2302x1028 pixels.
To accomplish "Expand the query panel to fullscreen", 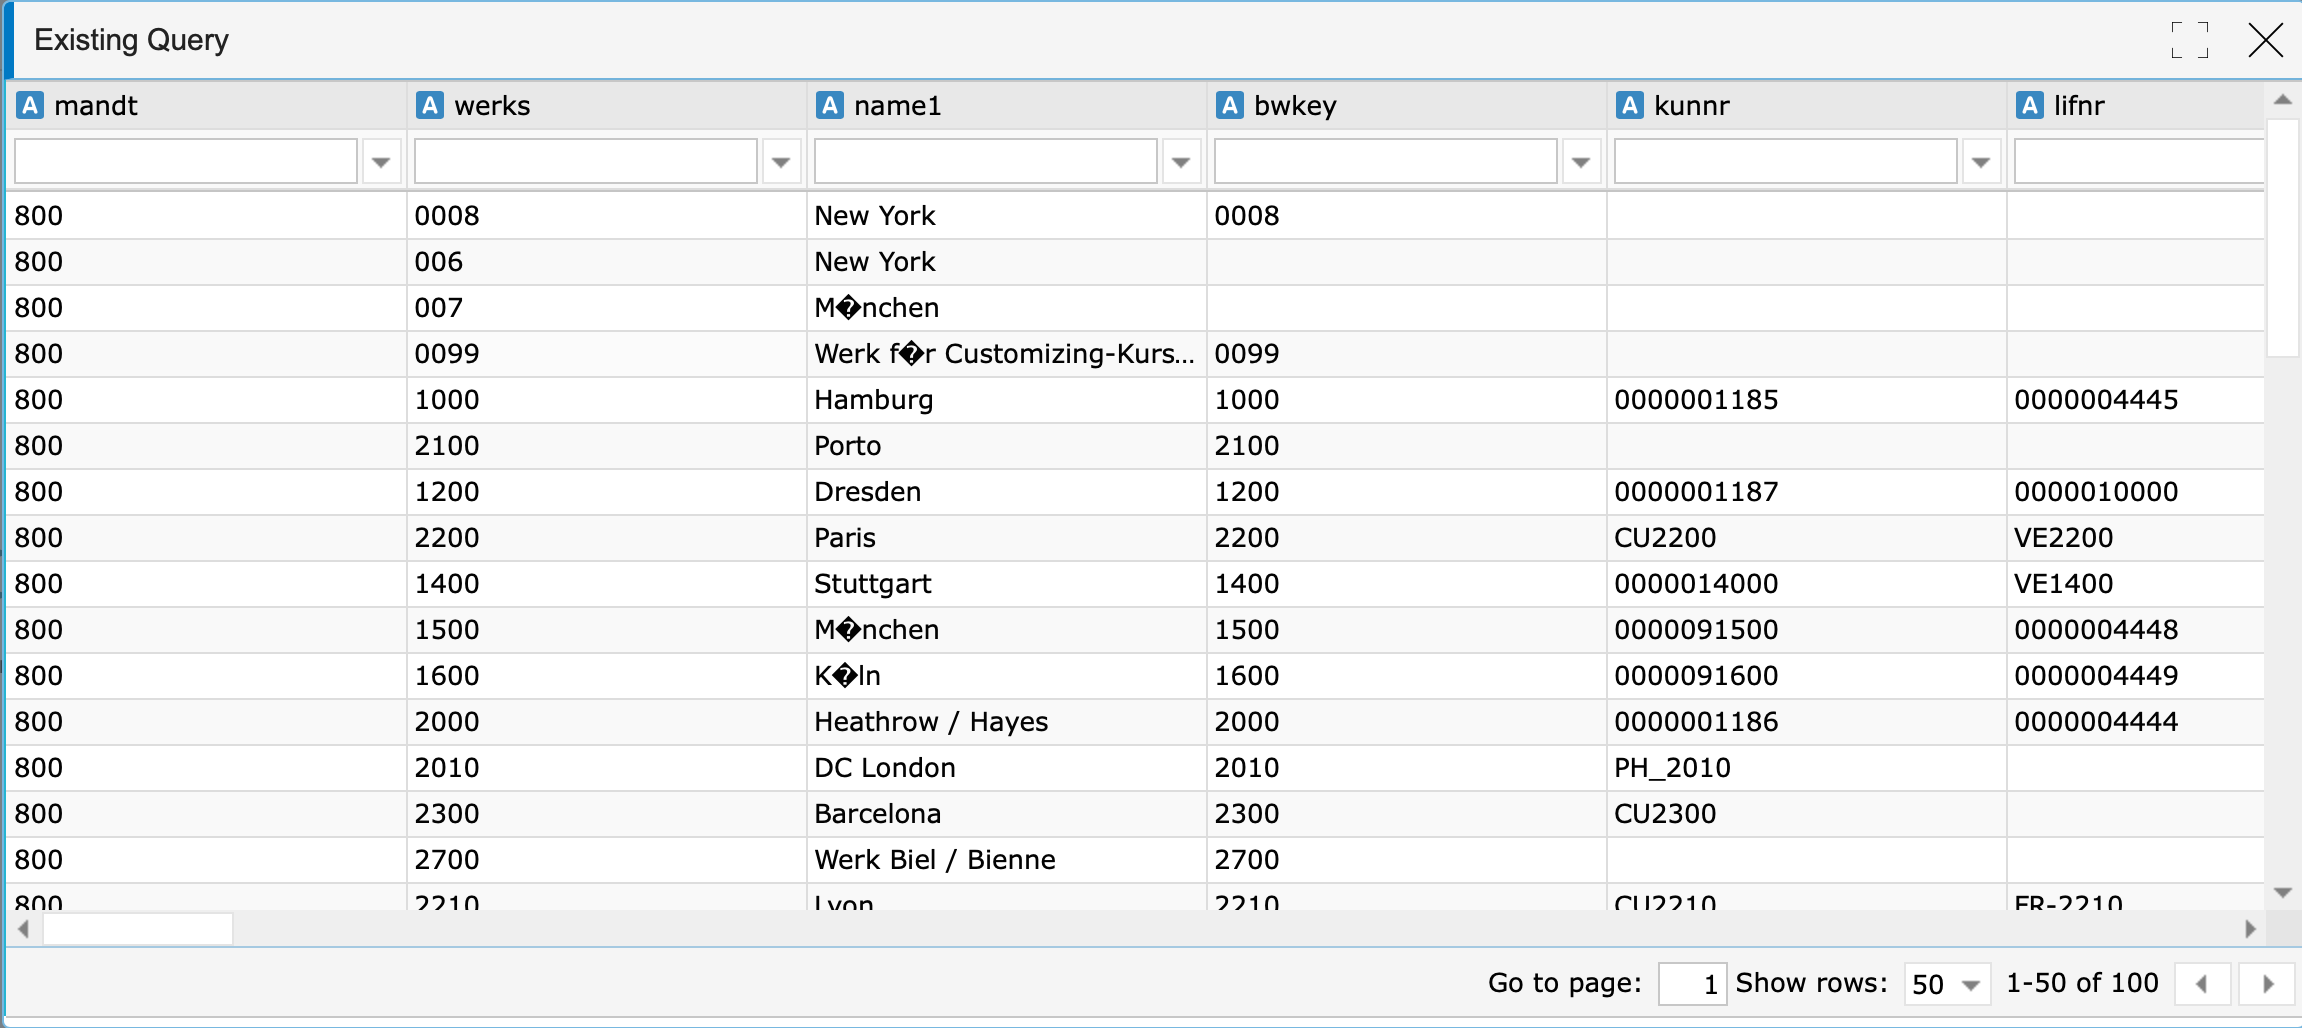I will (x=2189, y=40).
